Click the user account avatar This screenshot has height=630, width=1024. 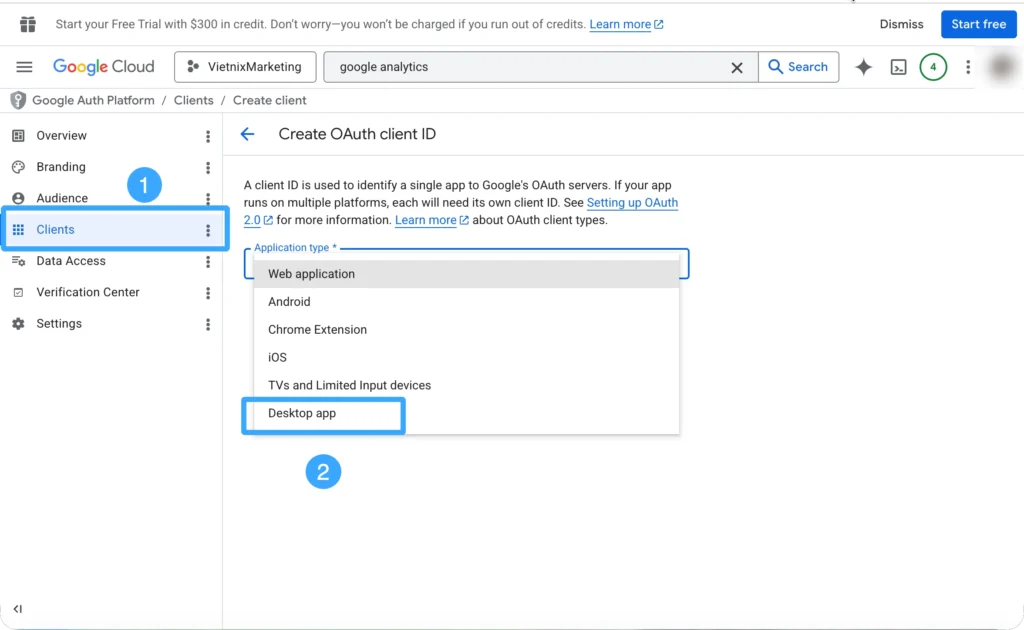(1001, 67)
